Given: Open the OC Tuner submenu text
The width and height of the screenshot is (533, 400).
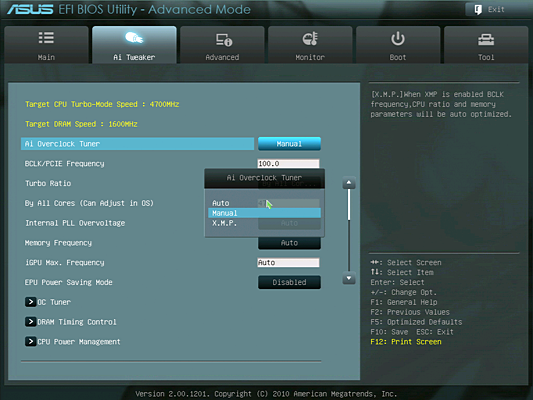Looking at the screenshot, I should [x=54, y=302].
